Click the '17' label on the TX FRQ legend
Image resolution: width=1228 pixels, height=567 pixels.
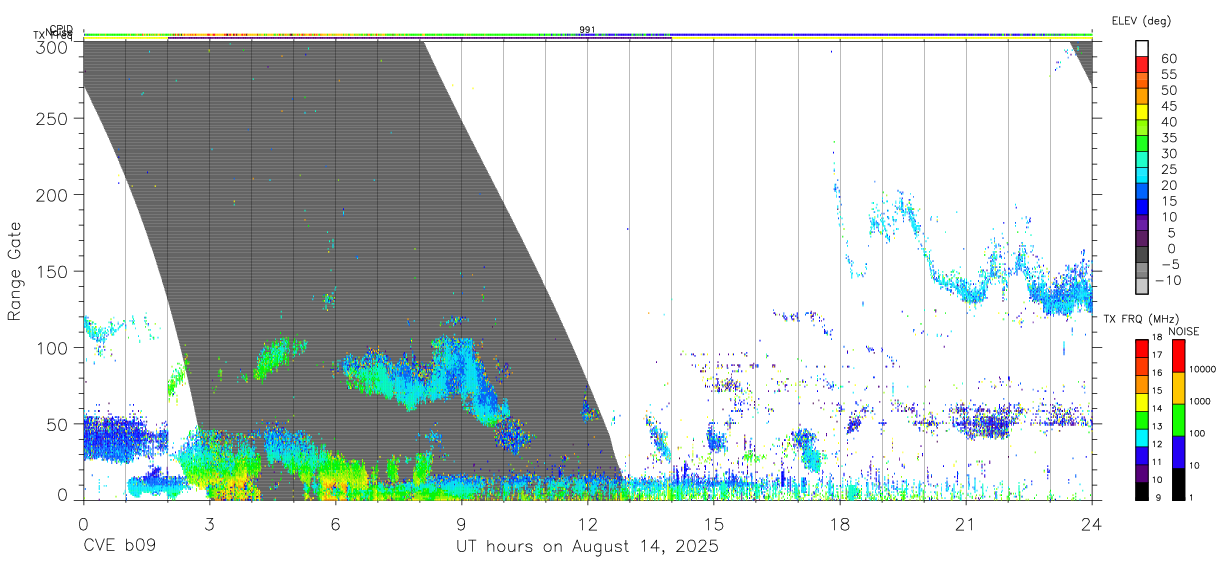point(1156,354)
